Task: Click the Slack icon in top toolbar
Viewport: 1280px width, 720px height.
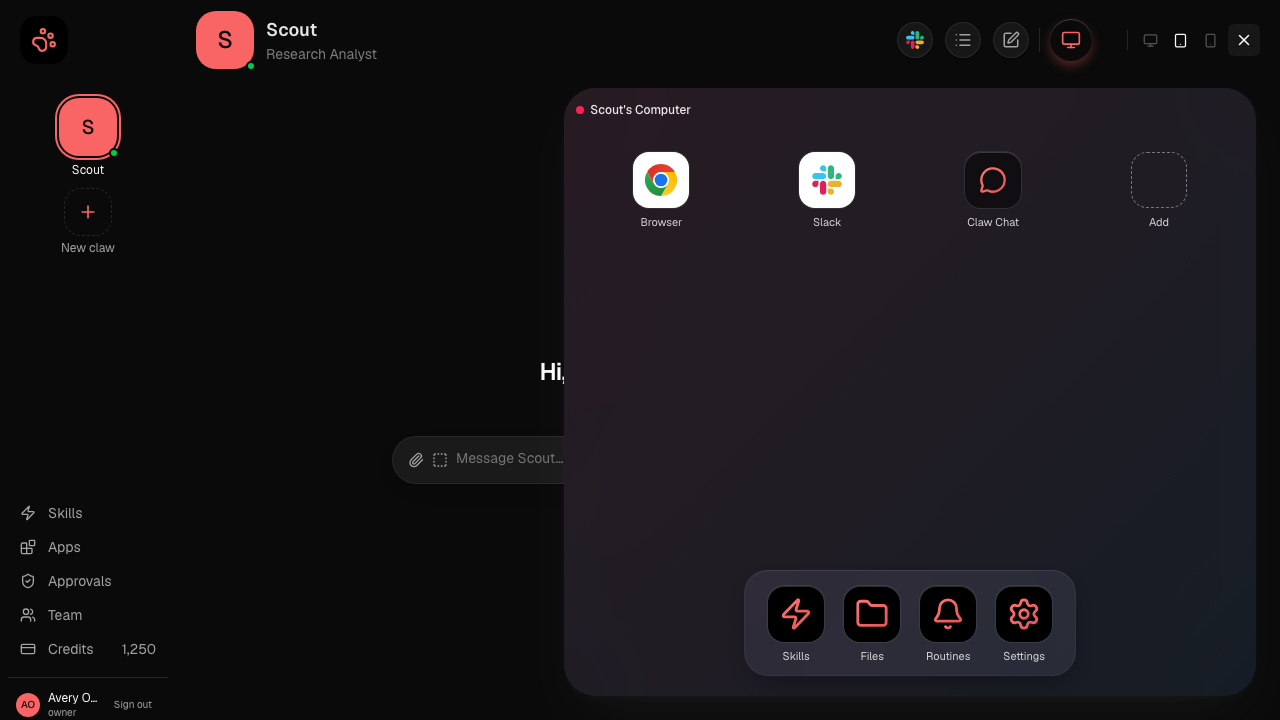Action: (915, 40)
